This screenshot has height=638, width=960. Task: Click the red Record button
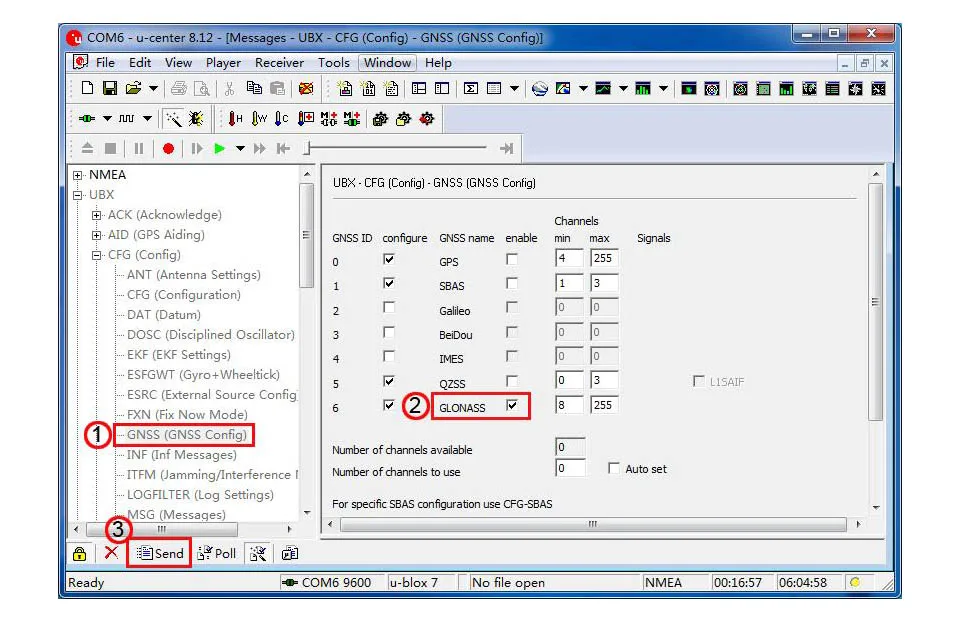(x=168, y=148)
